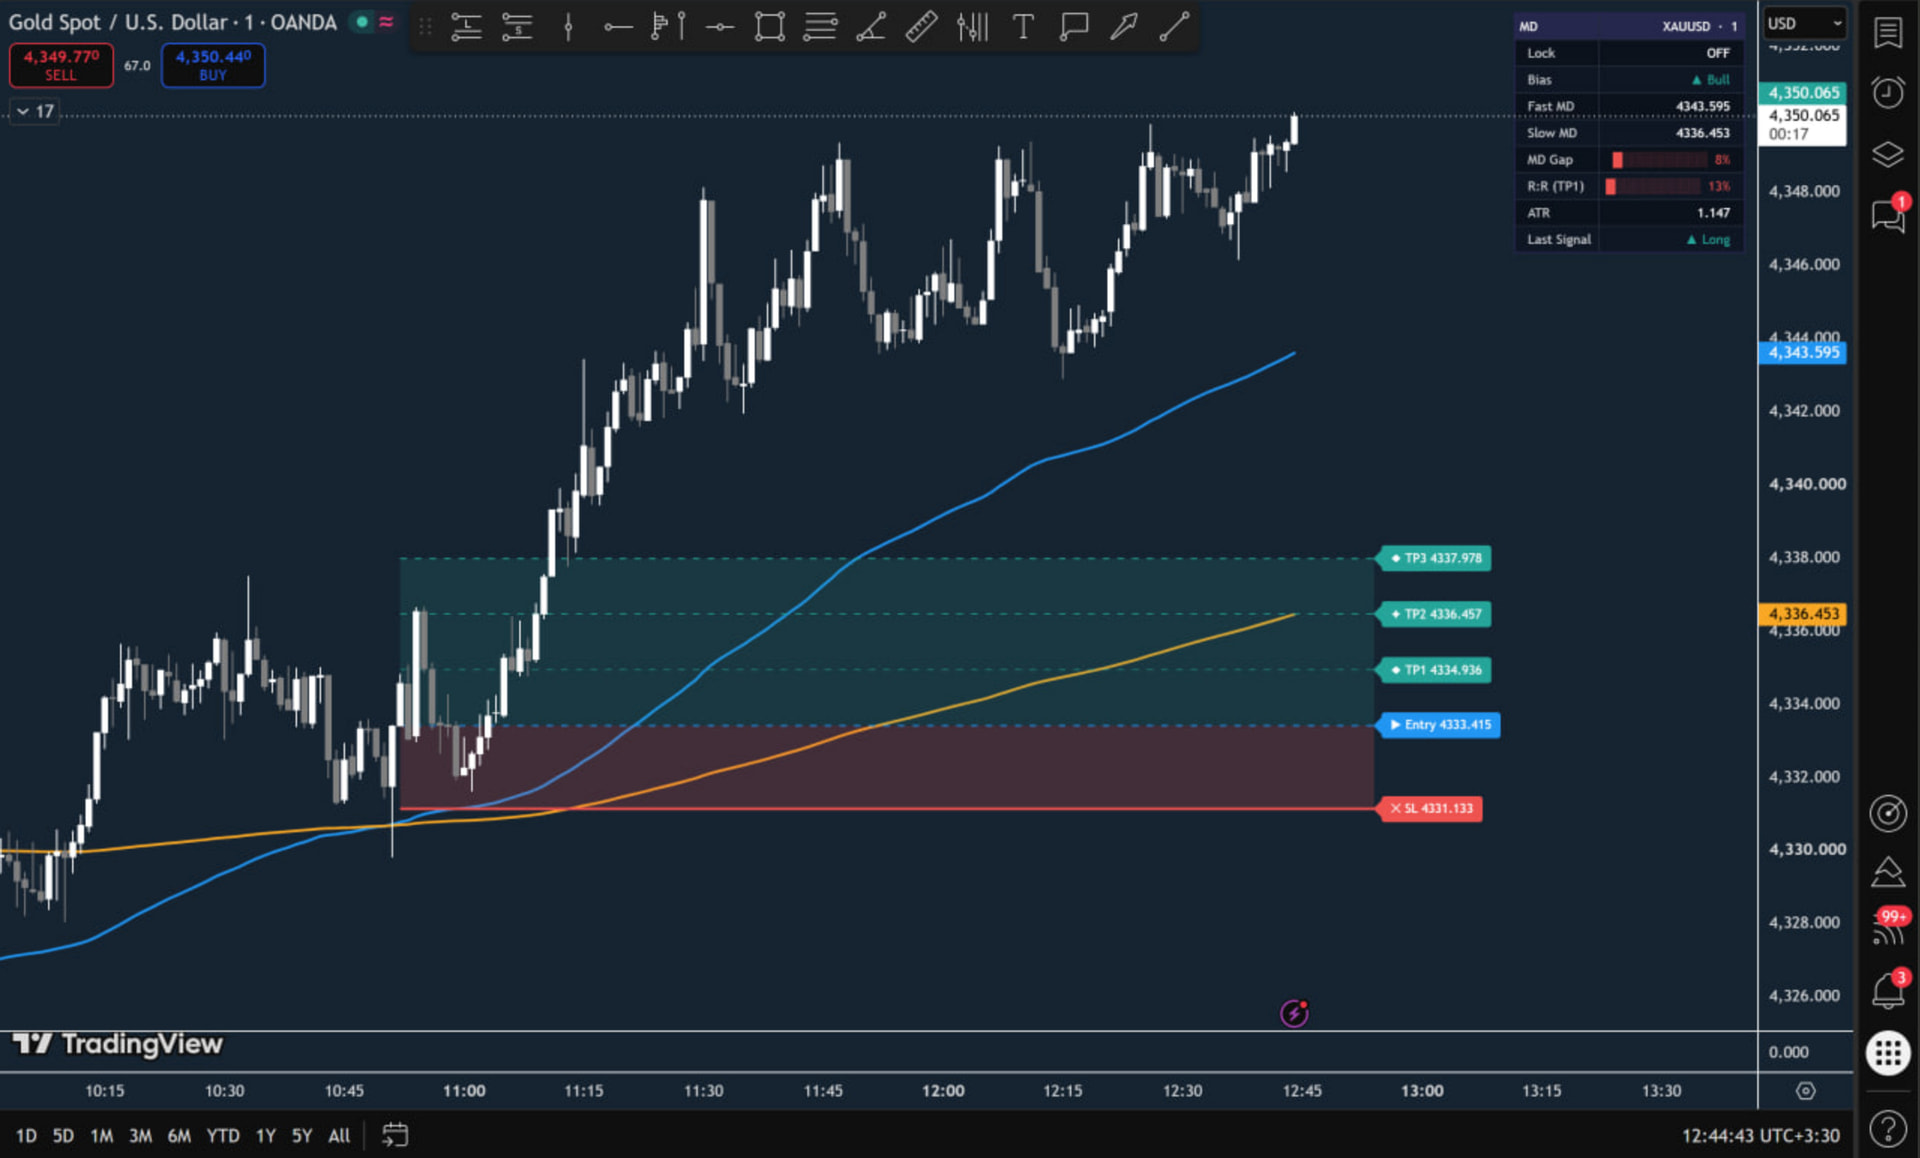Click the TP1 4334.936 level label
Screen dimensions: 1920x1158
pyautogui.click(x=1435, y=670)
